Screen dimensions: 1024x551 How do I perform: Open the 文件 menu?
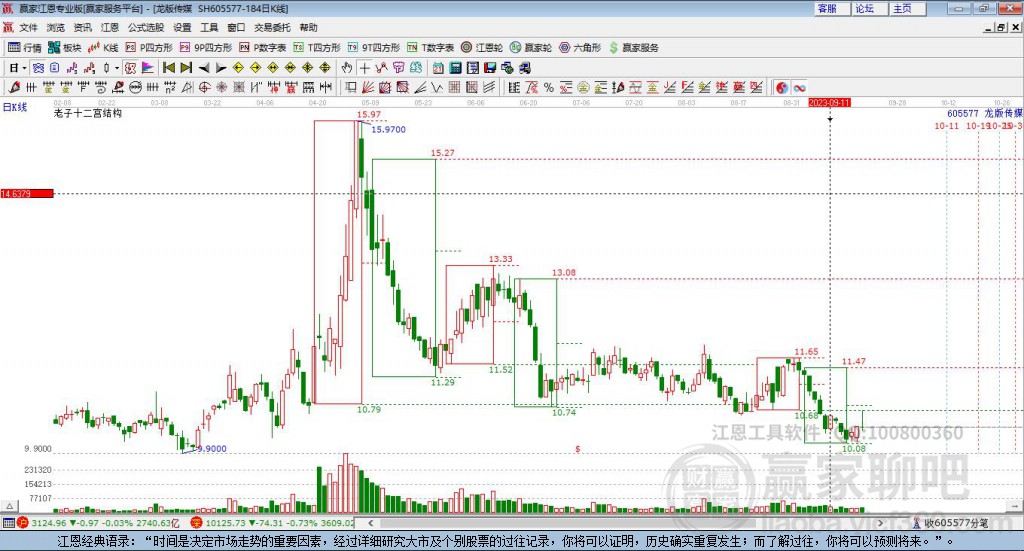29,27
